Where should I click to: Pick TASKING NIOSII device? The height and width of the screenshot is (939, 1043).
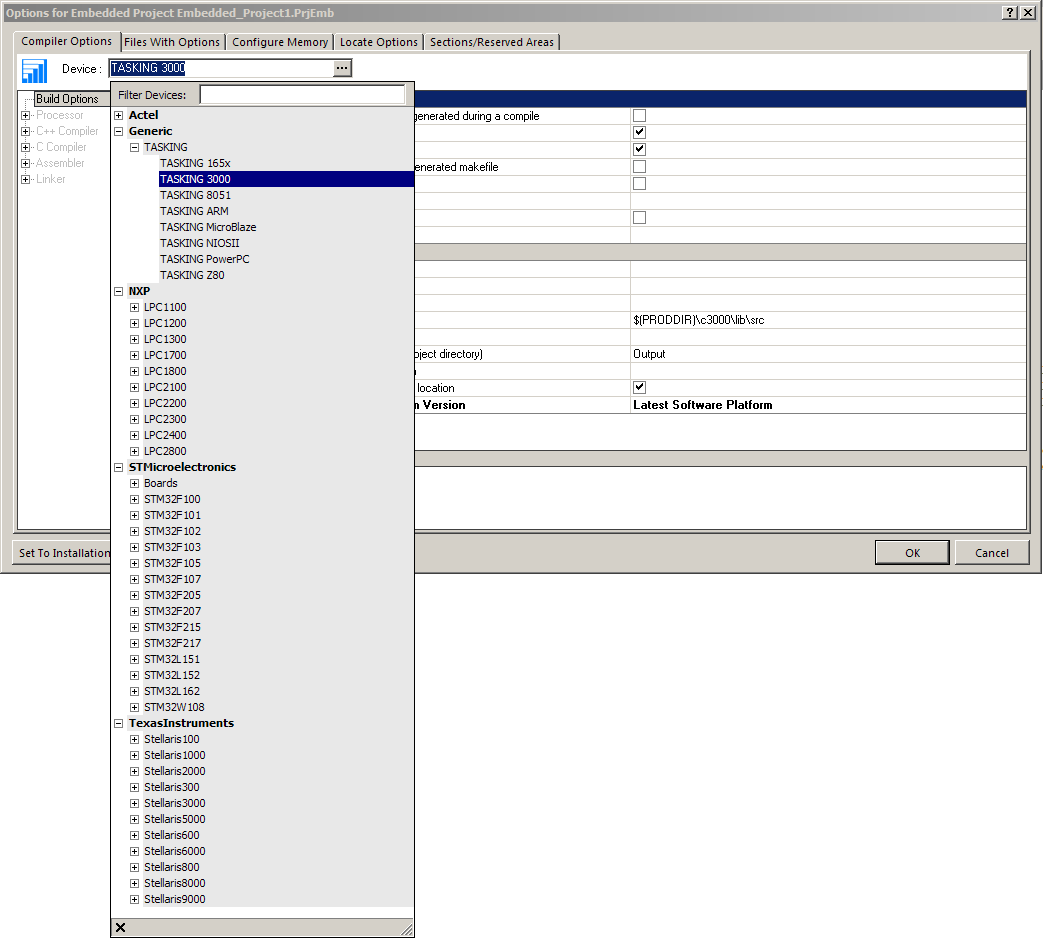[200, 243]
